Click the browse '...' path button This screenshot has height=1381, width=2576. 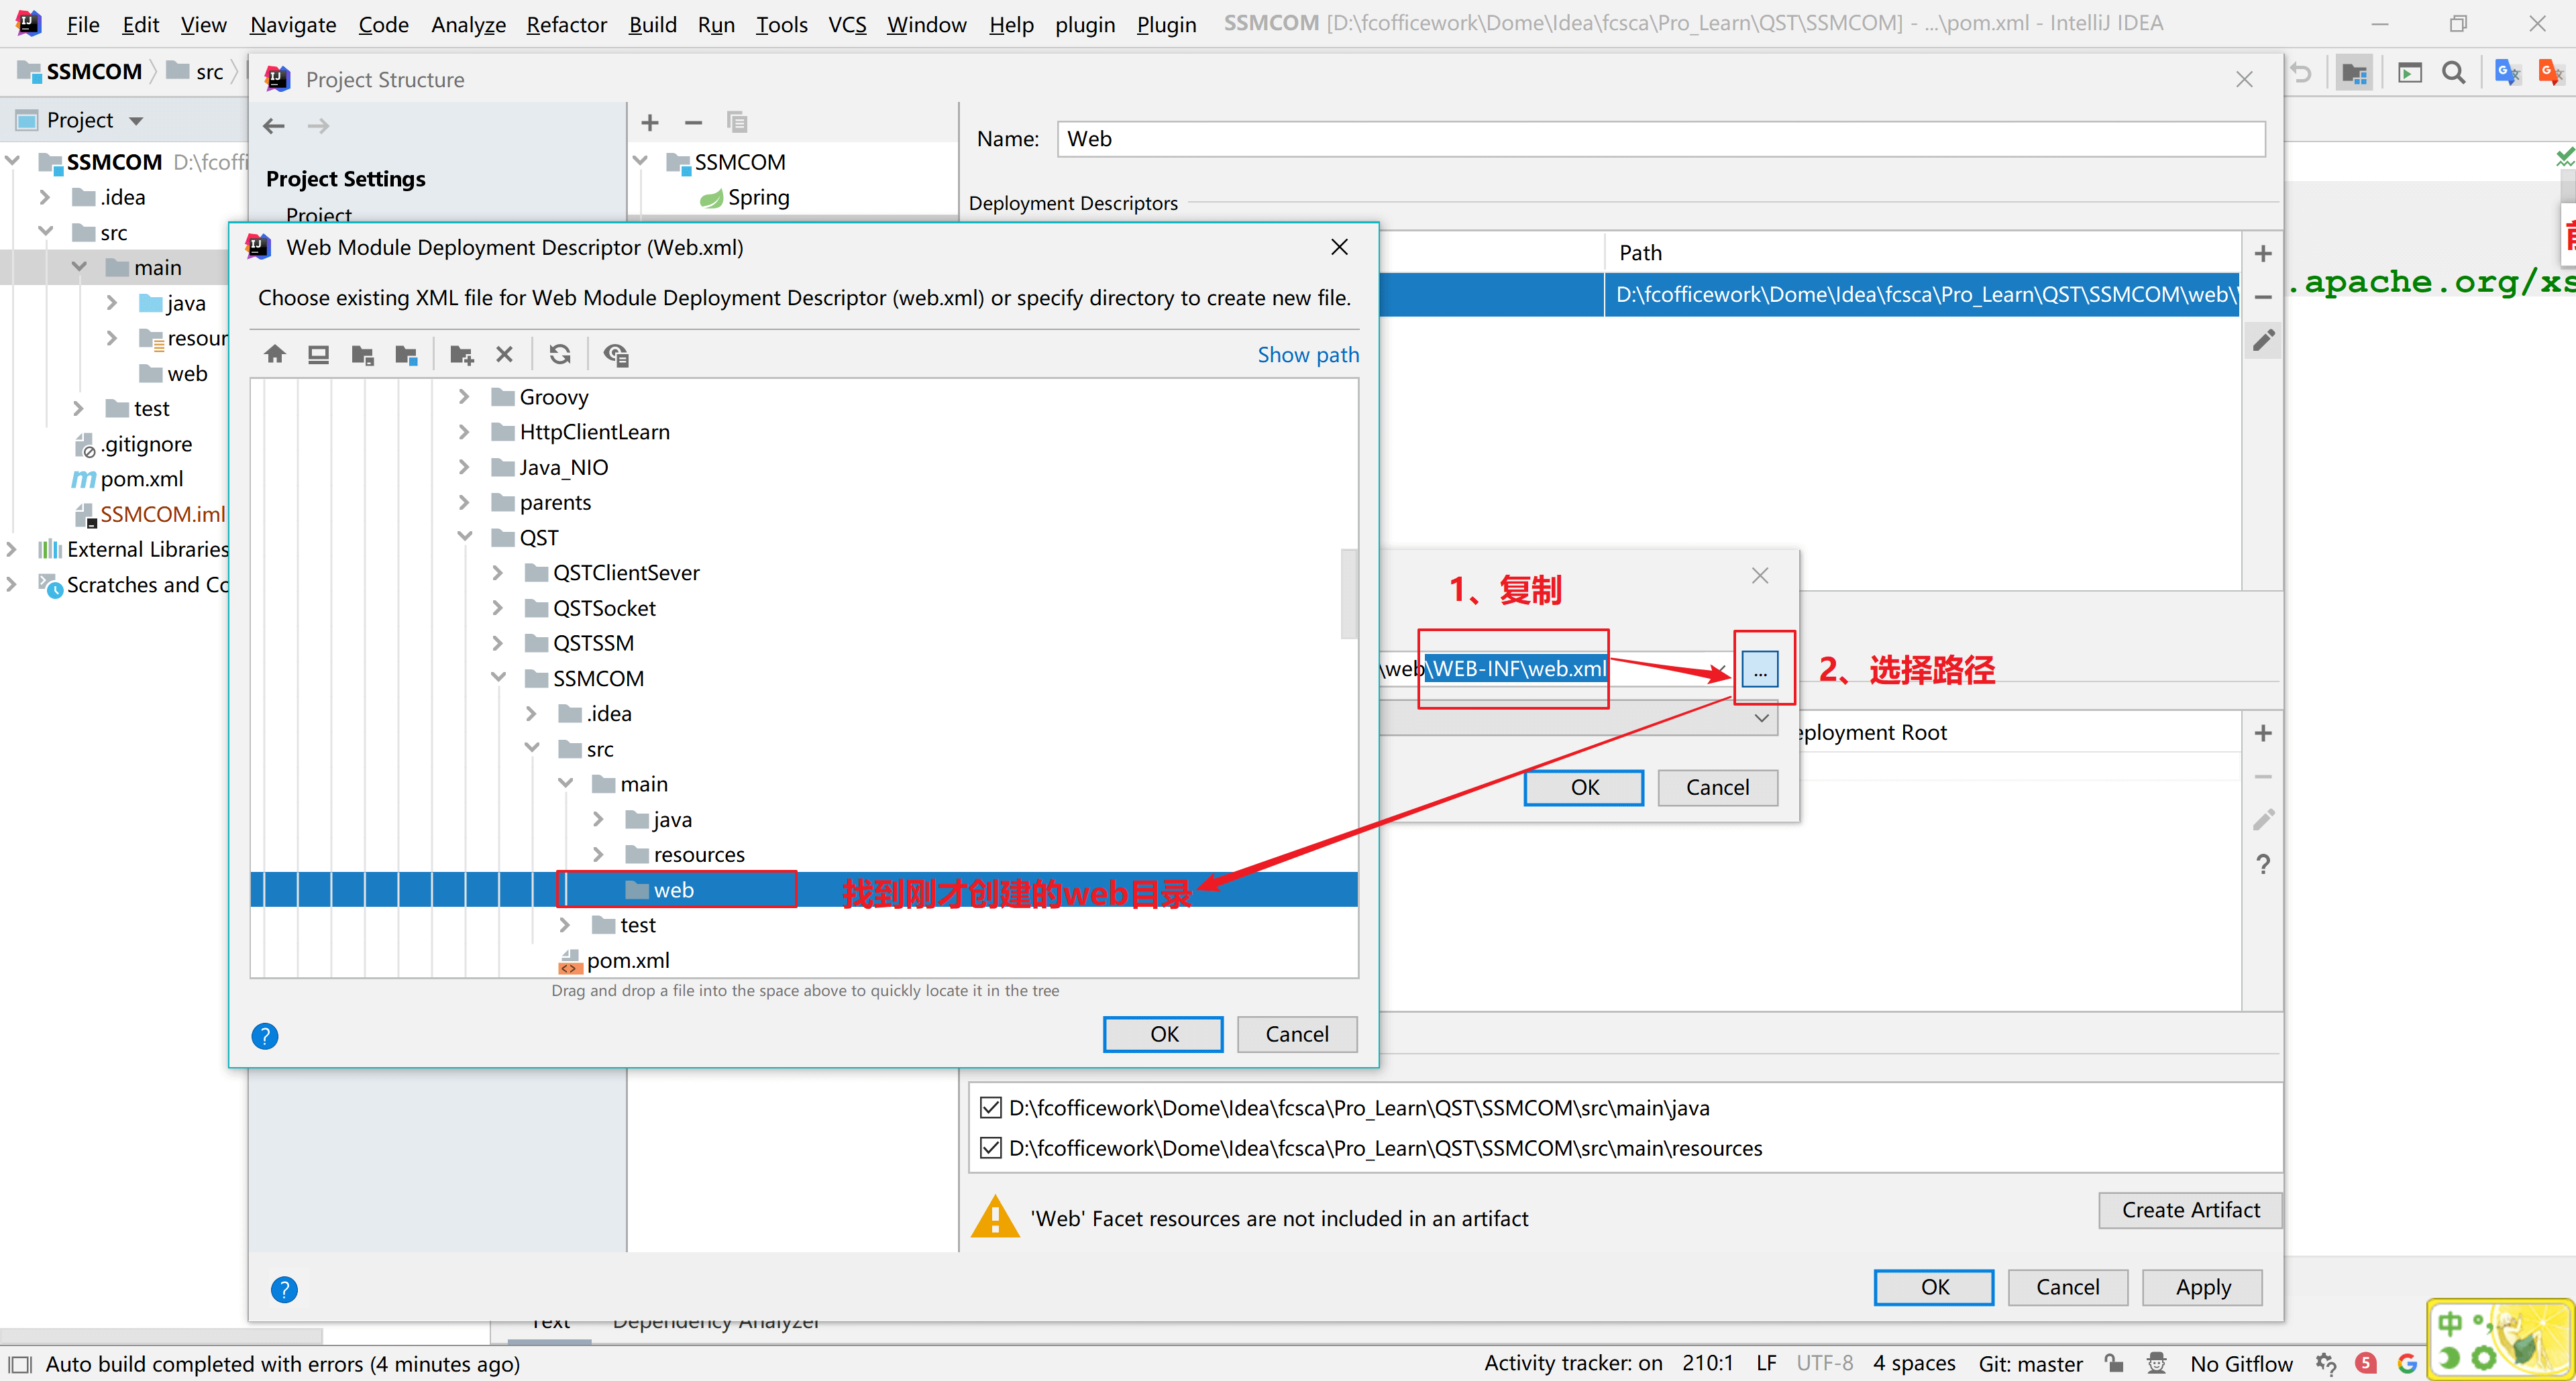pos(1759,669)
